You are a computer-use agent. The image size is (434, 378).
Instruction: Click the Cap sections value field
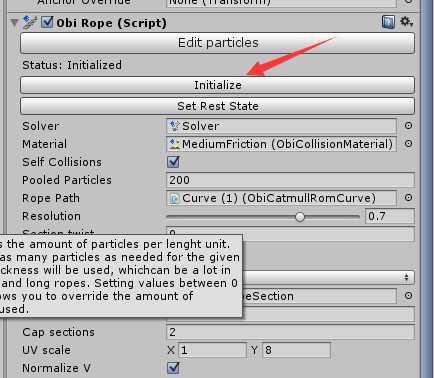(290, 332)
